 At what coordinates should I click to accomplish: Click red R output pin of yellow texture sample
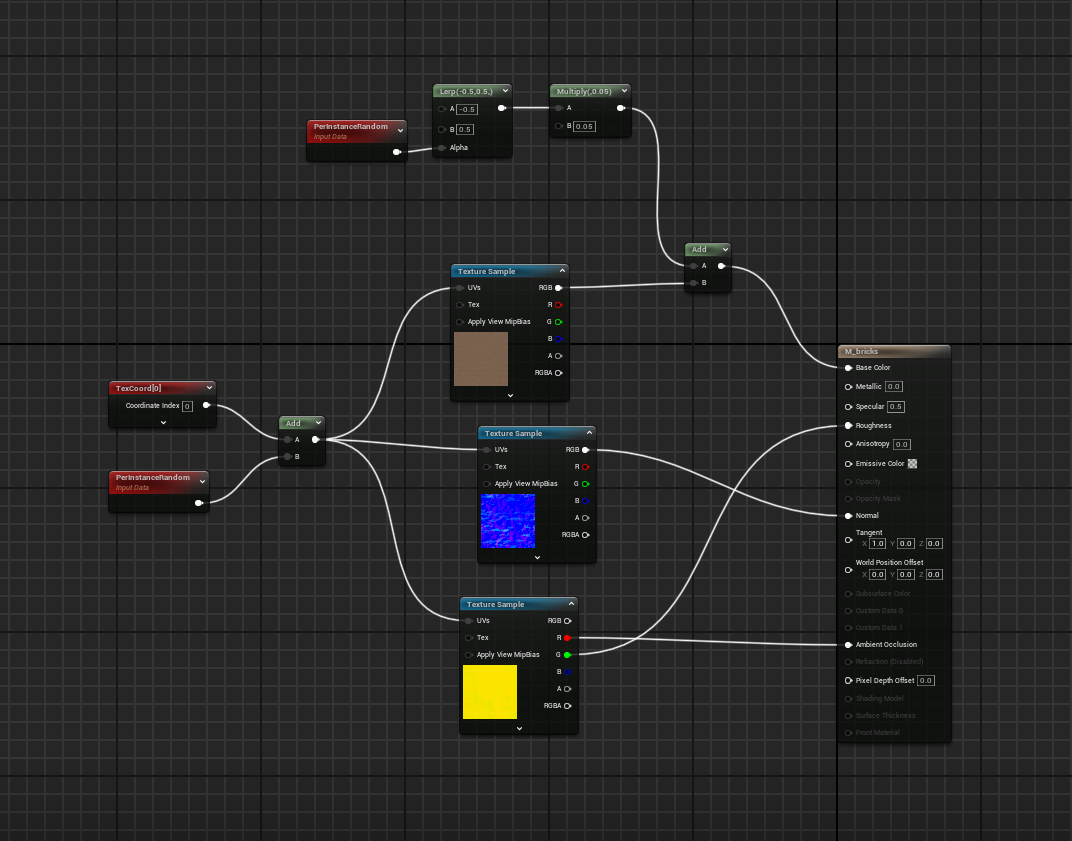[568, 637]
